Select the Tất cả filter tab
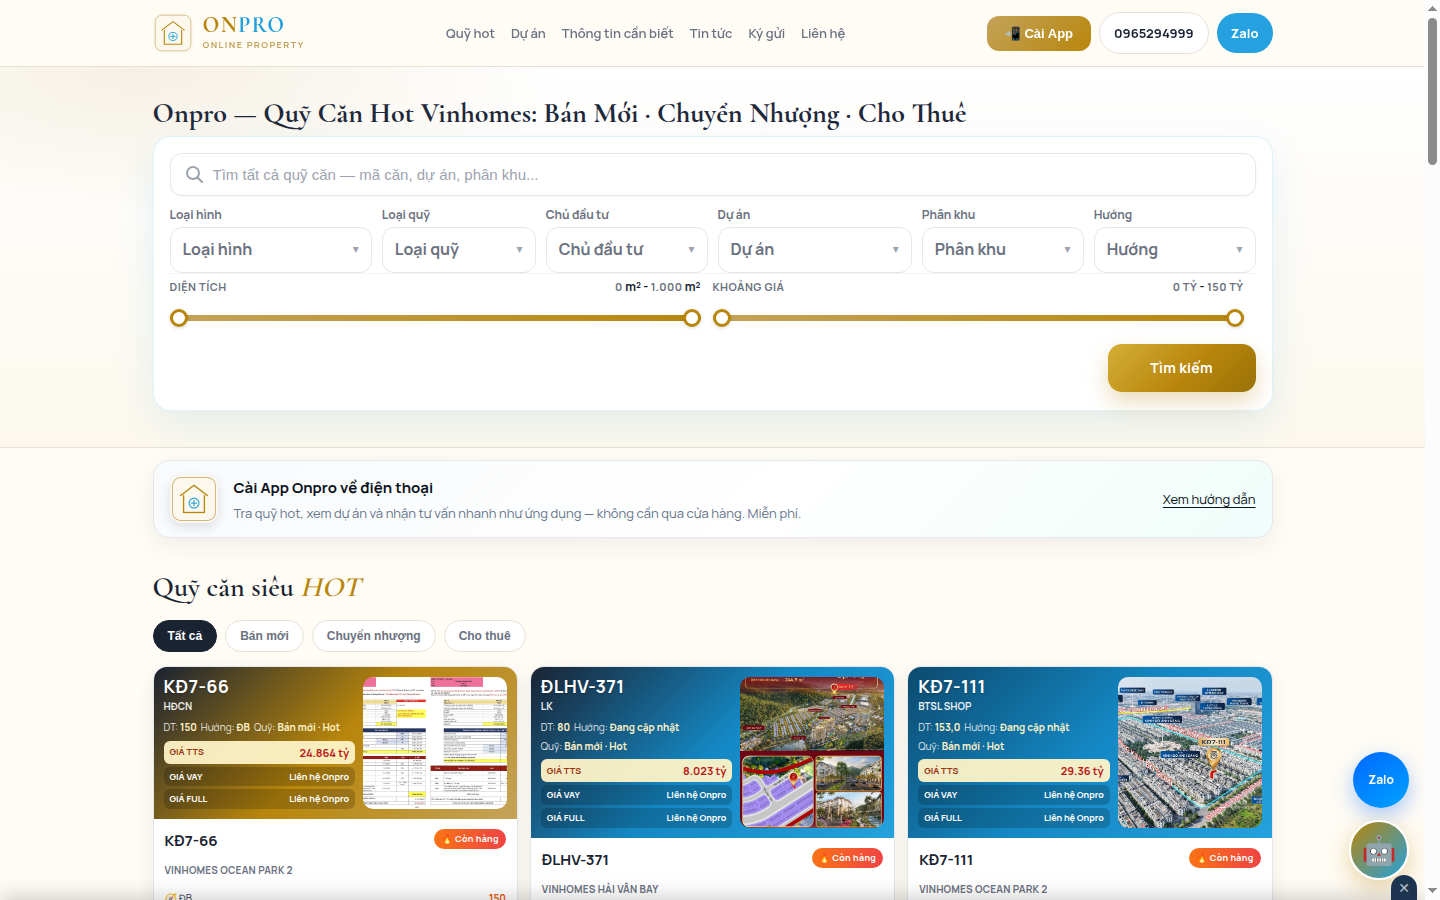1440x900 pixels. pos(185,636)
